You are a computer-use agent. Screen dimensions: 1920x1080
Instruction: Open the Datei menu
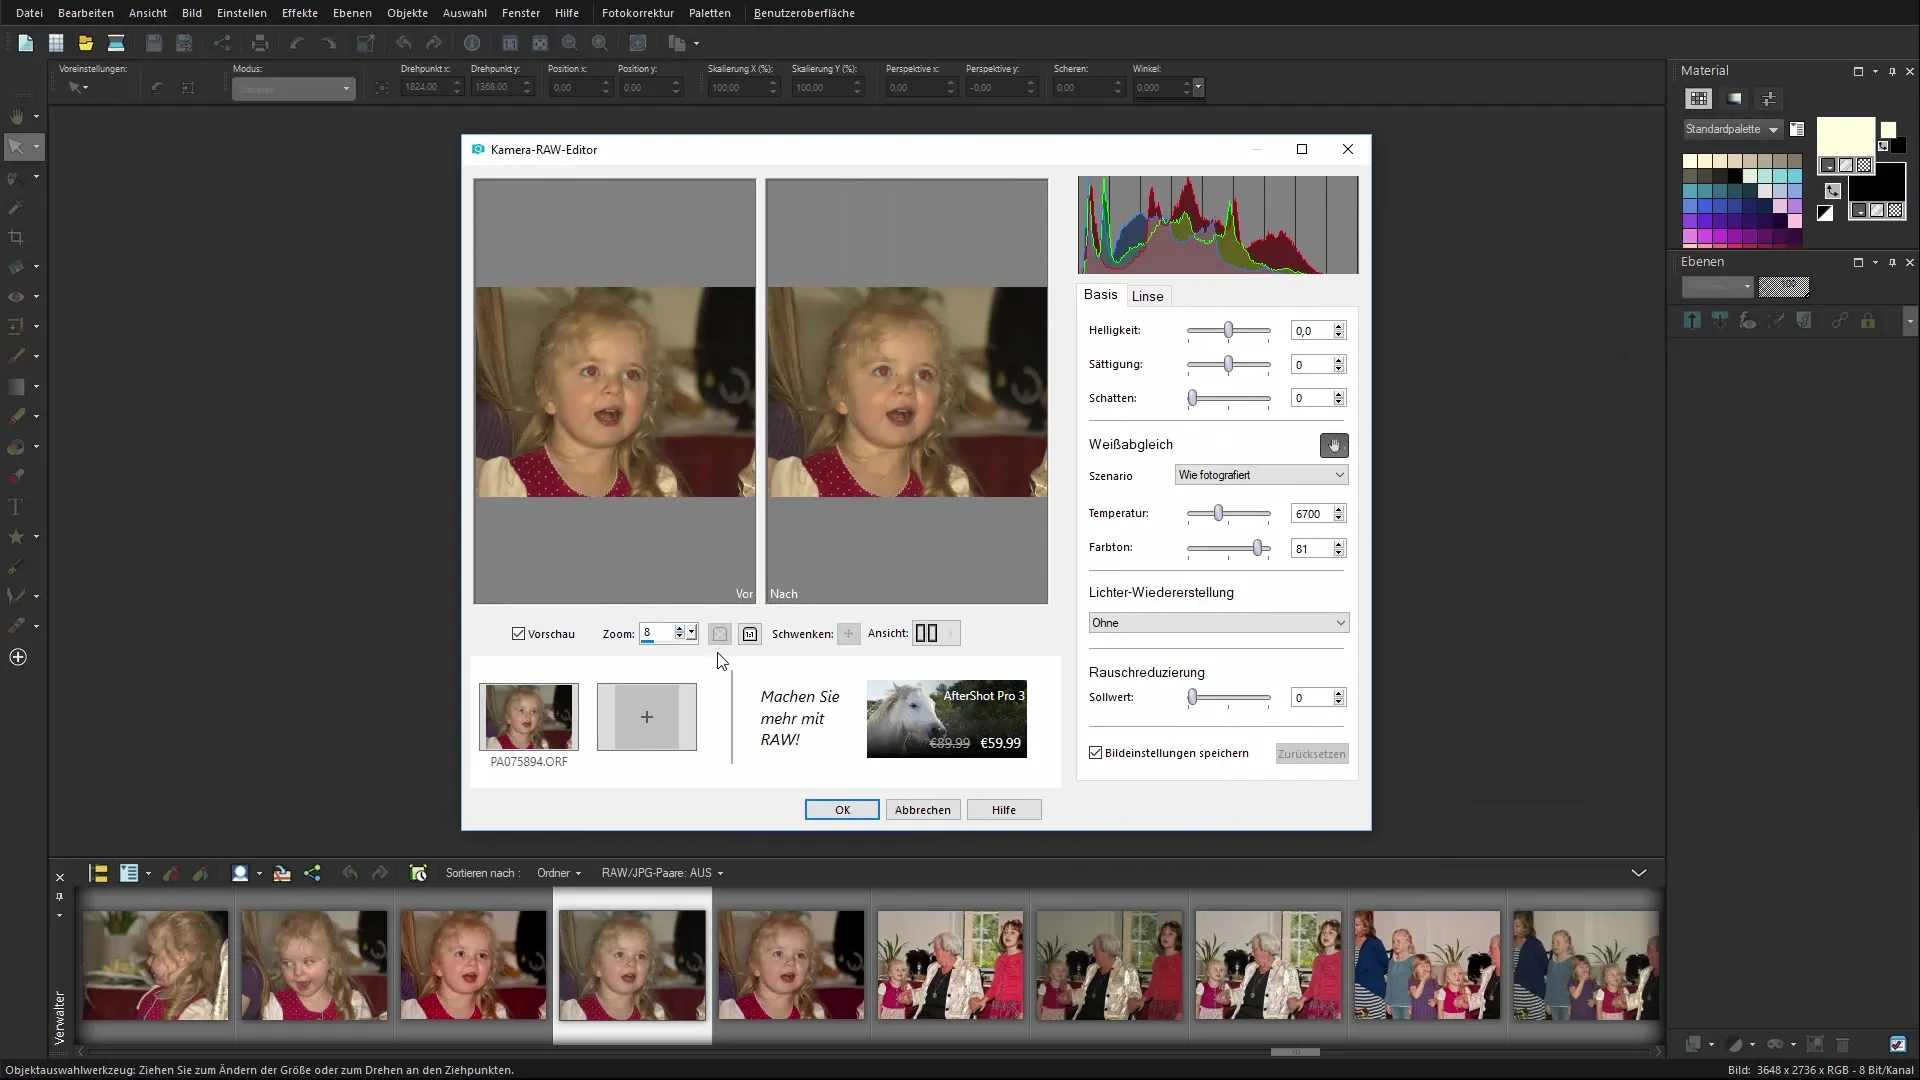29,13
